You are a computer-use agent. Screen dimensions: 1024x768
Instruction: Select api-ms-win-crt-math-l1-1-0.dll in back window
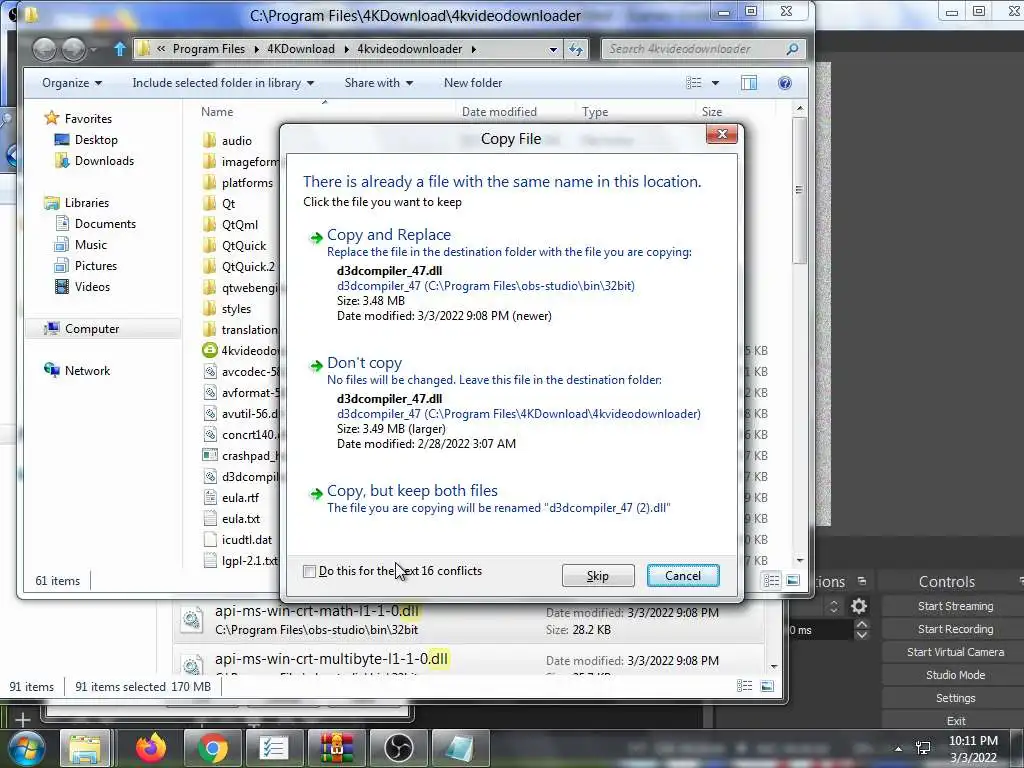pos(468,620)
